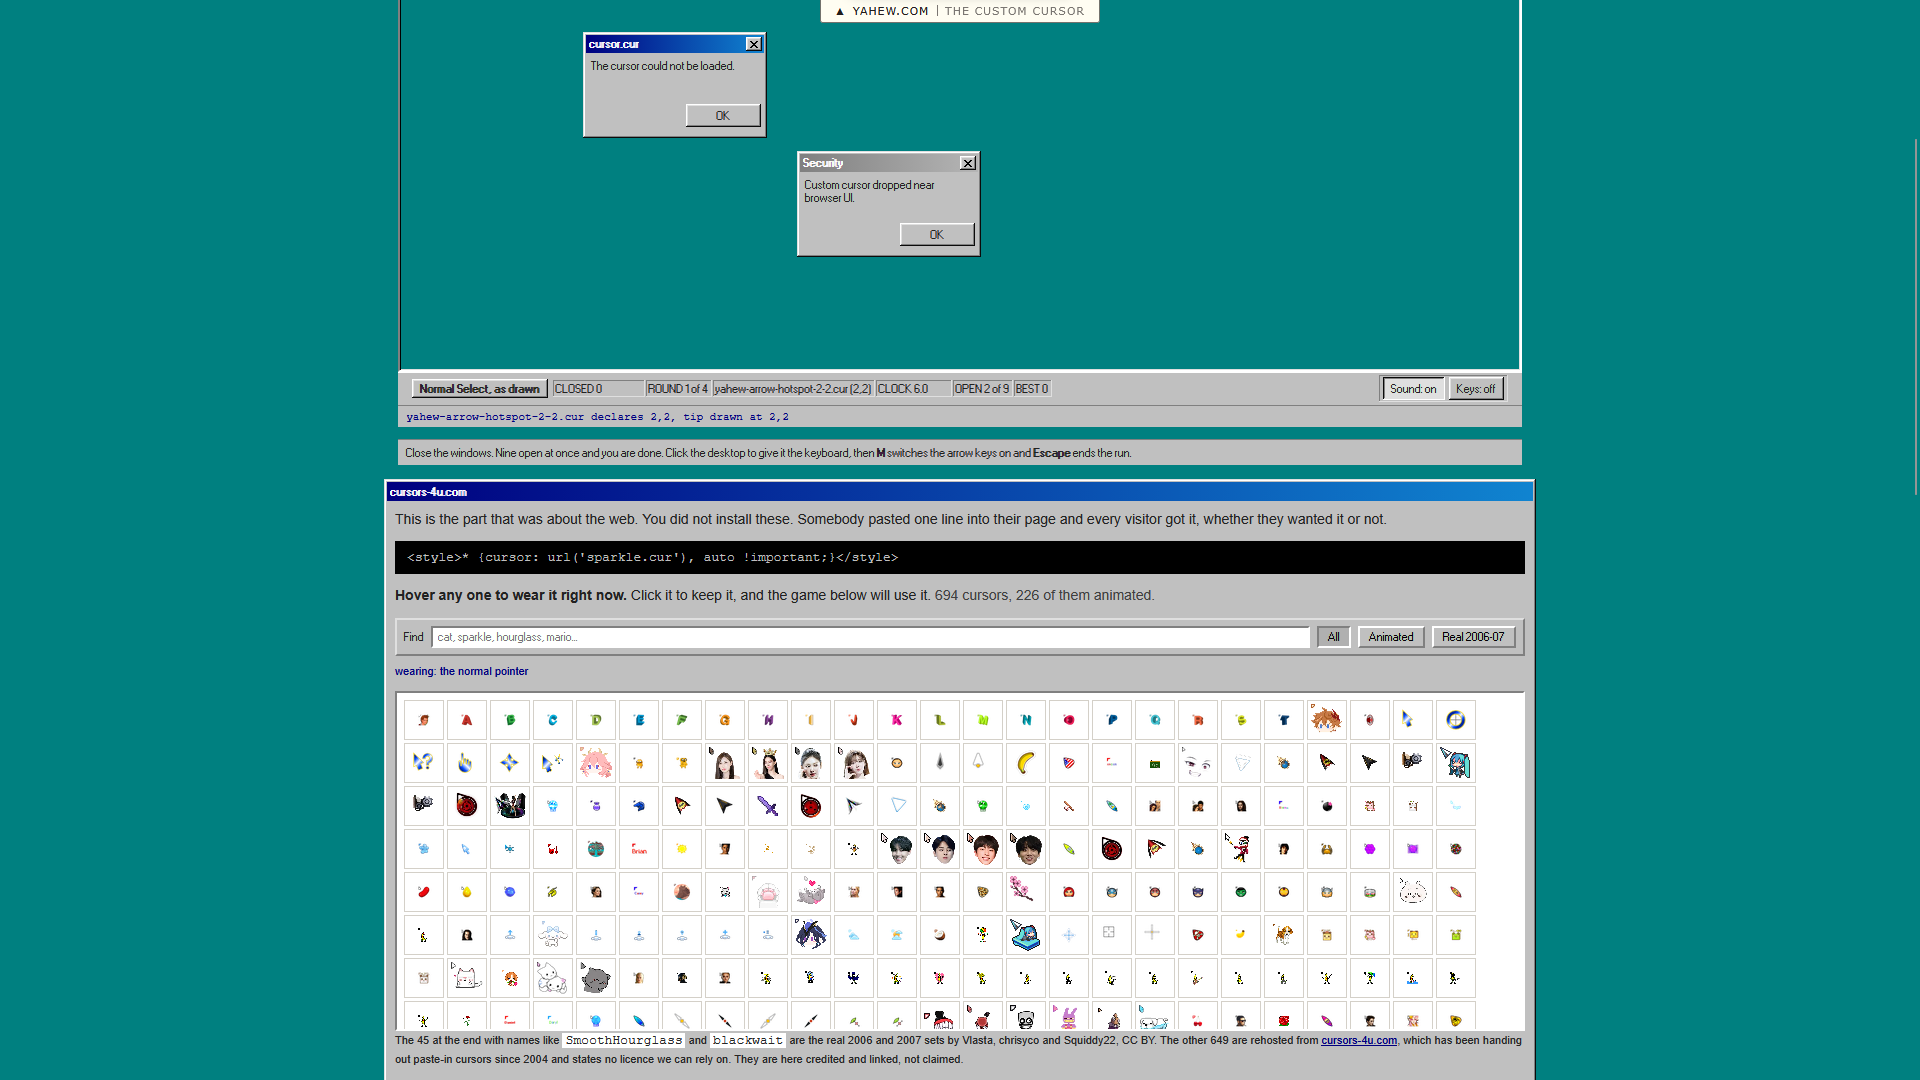
Task: Choose the pink cherry blossom branch cursor
Action: (x=1026, y=892)
